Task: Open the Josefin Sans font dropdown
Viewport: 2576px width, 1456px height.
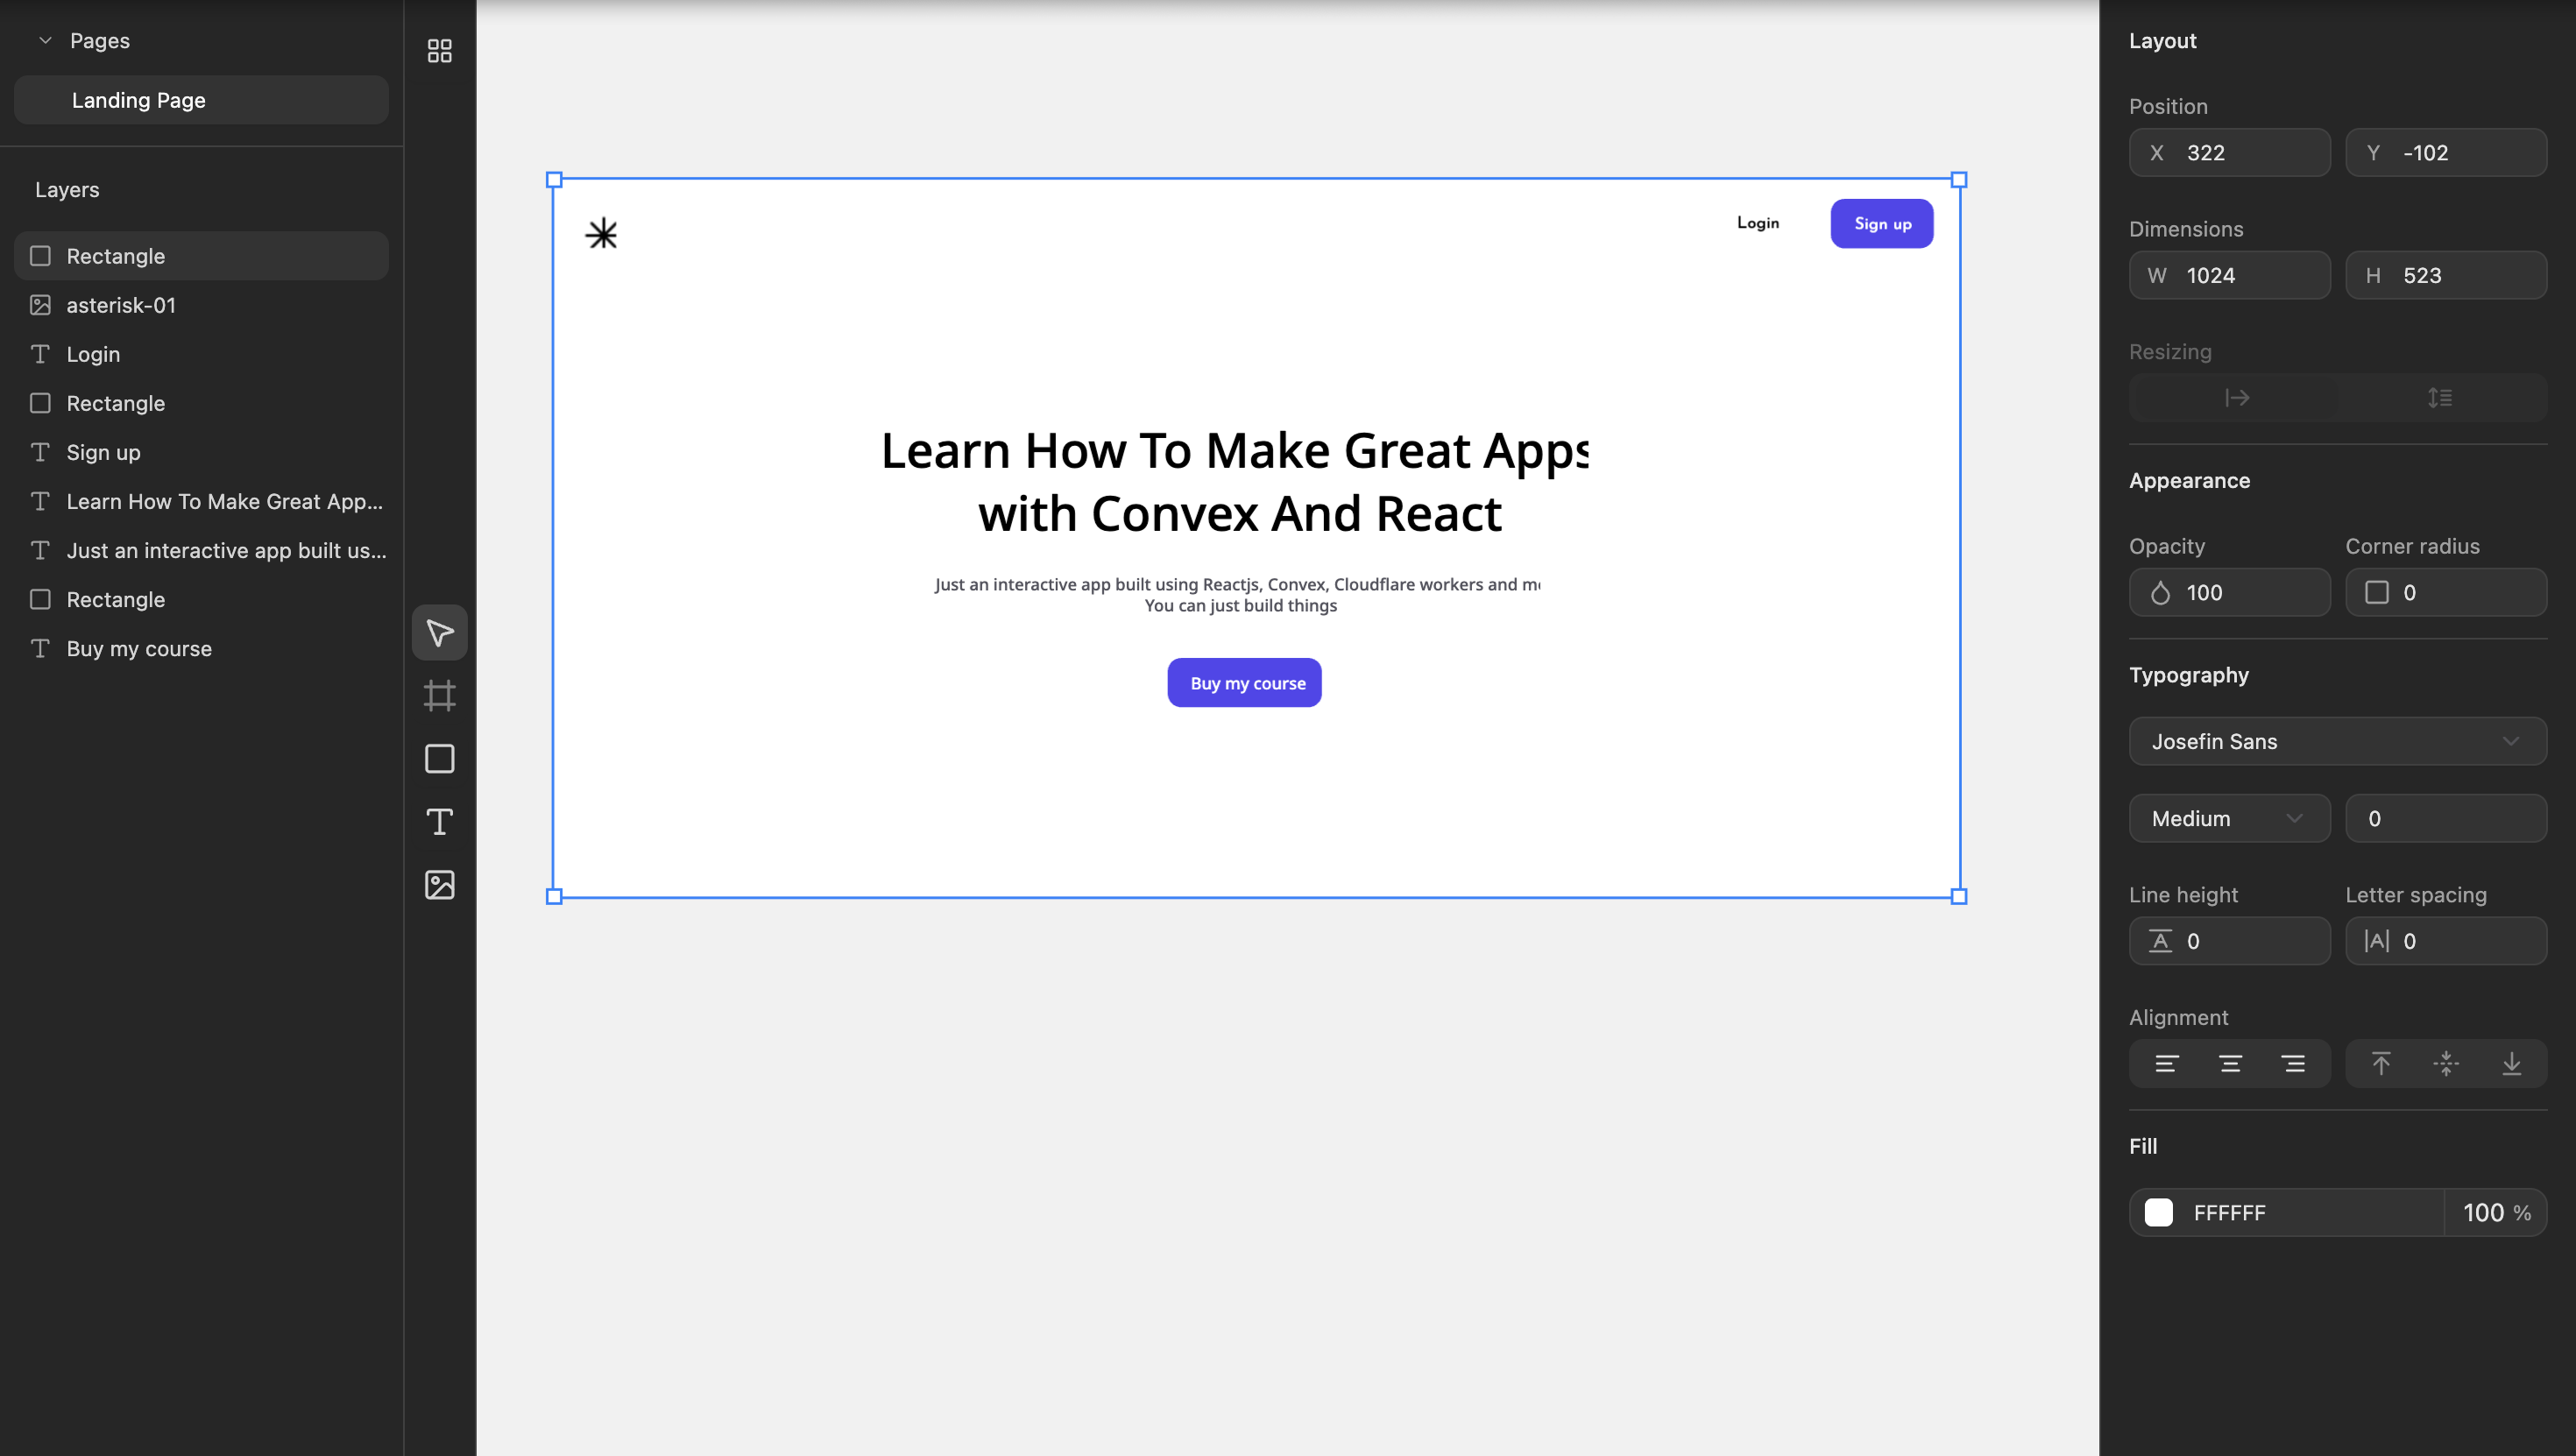Action: [2337, 741]
